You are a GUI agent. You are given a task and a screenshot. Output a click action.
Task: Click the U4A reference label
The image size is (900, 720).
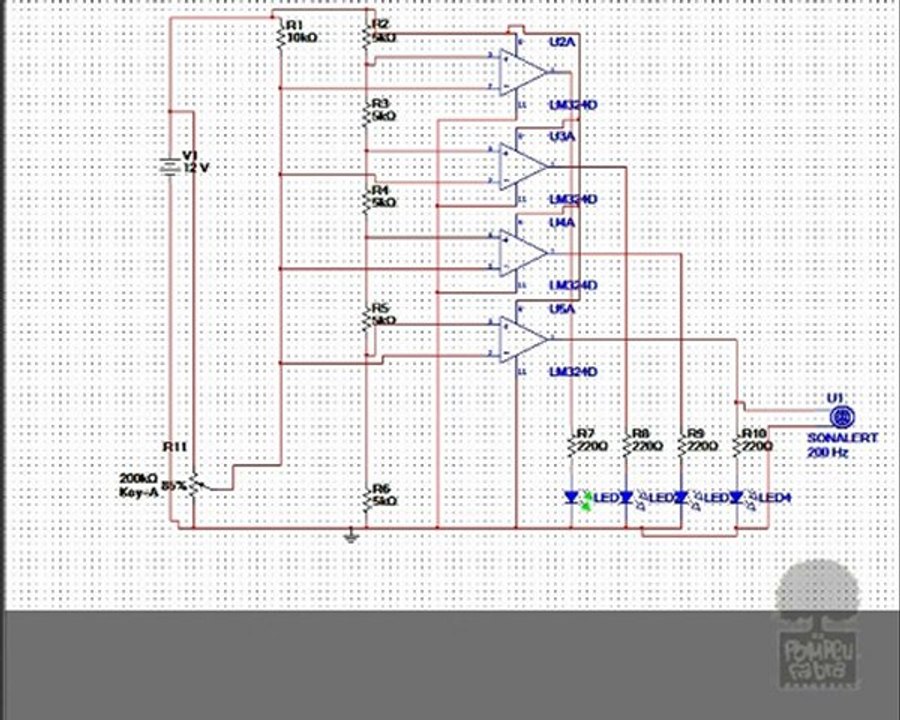tap(562, 222)
